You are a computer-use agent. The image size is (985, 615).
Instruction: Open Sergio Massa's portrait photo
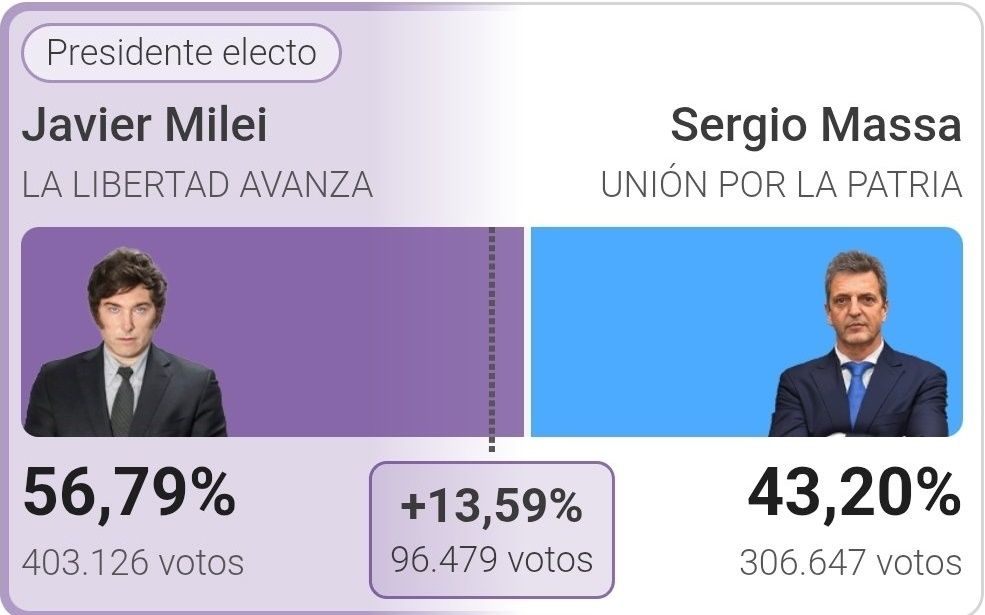point(859,344)
